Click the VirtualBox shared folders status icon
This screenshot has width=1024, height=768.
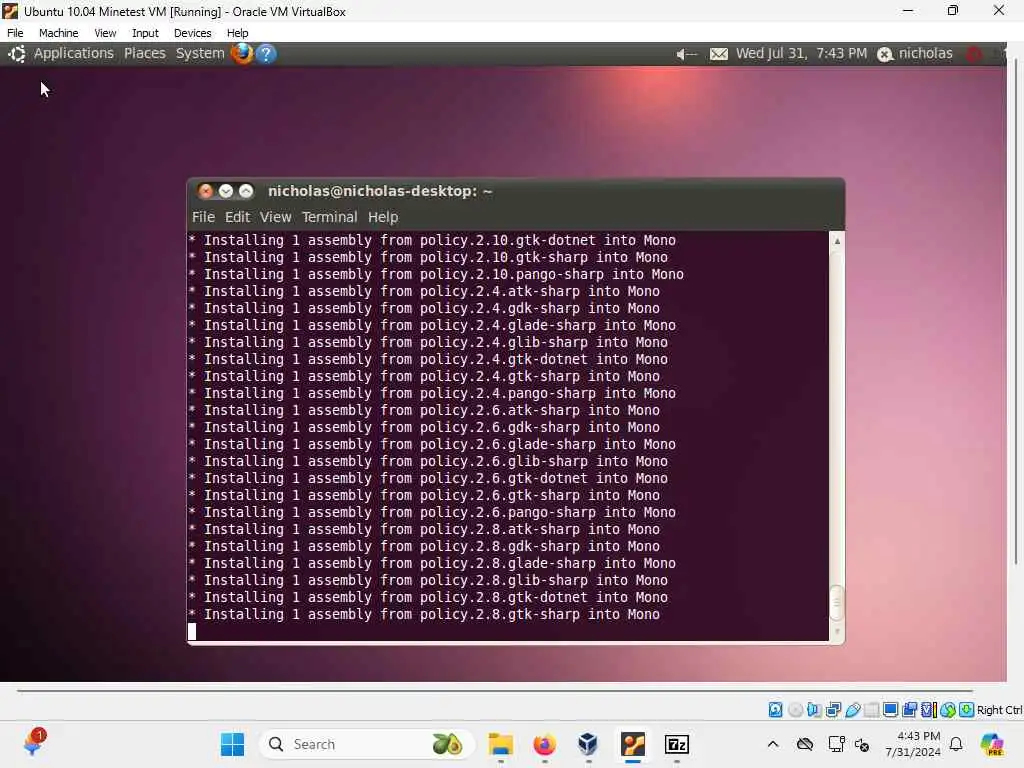click(x=871, y=709)
